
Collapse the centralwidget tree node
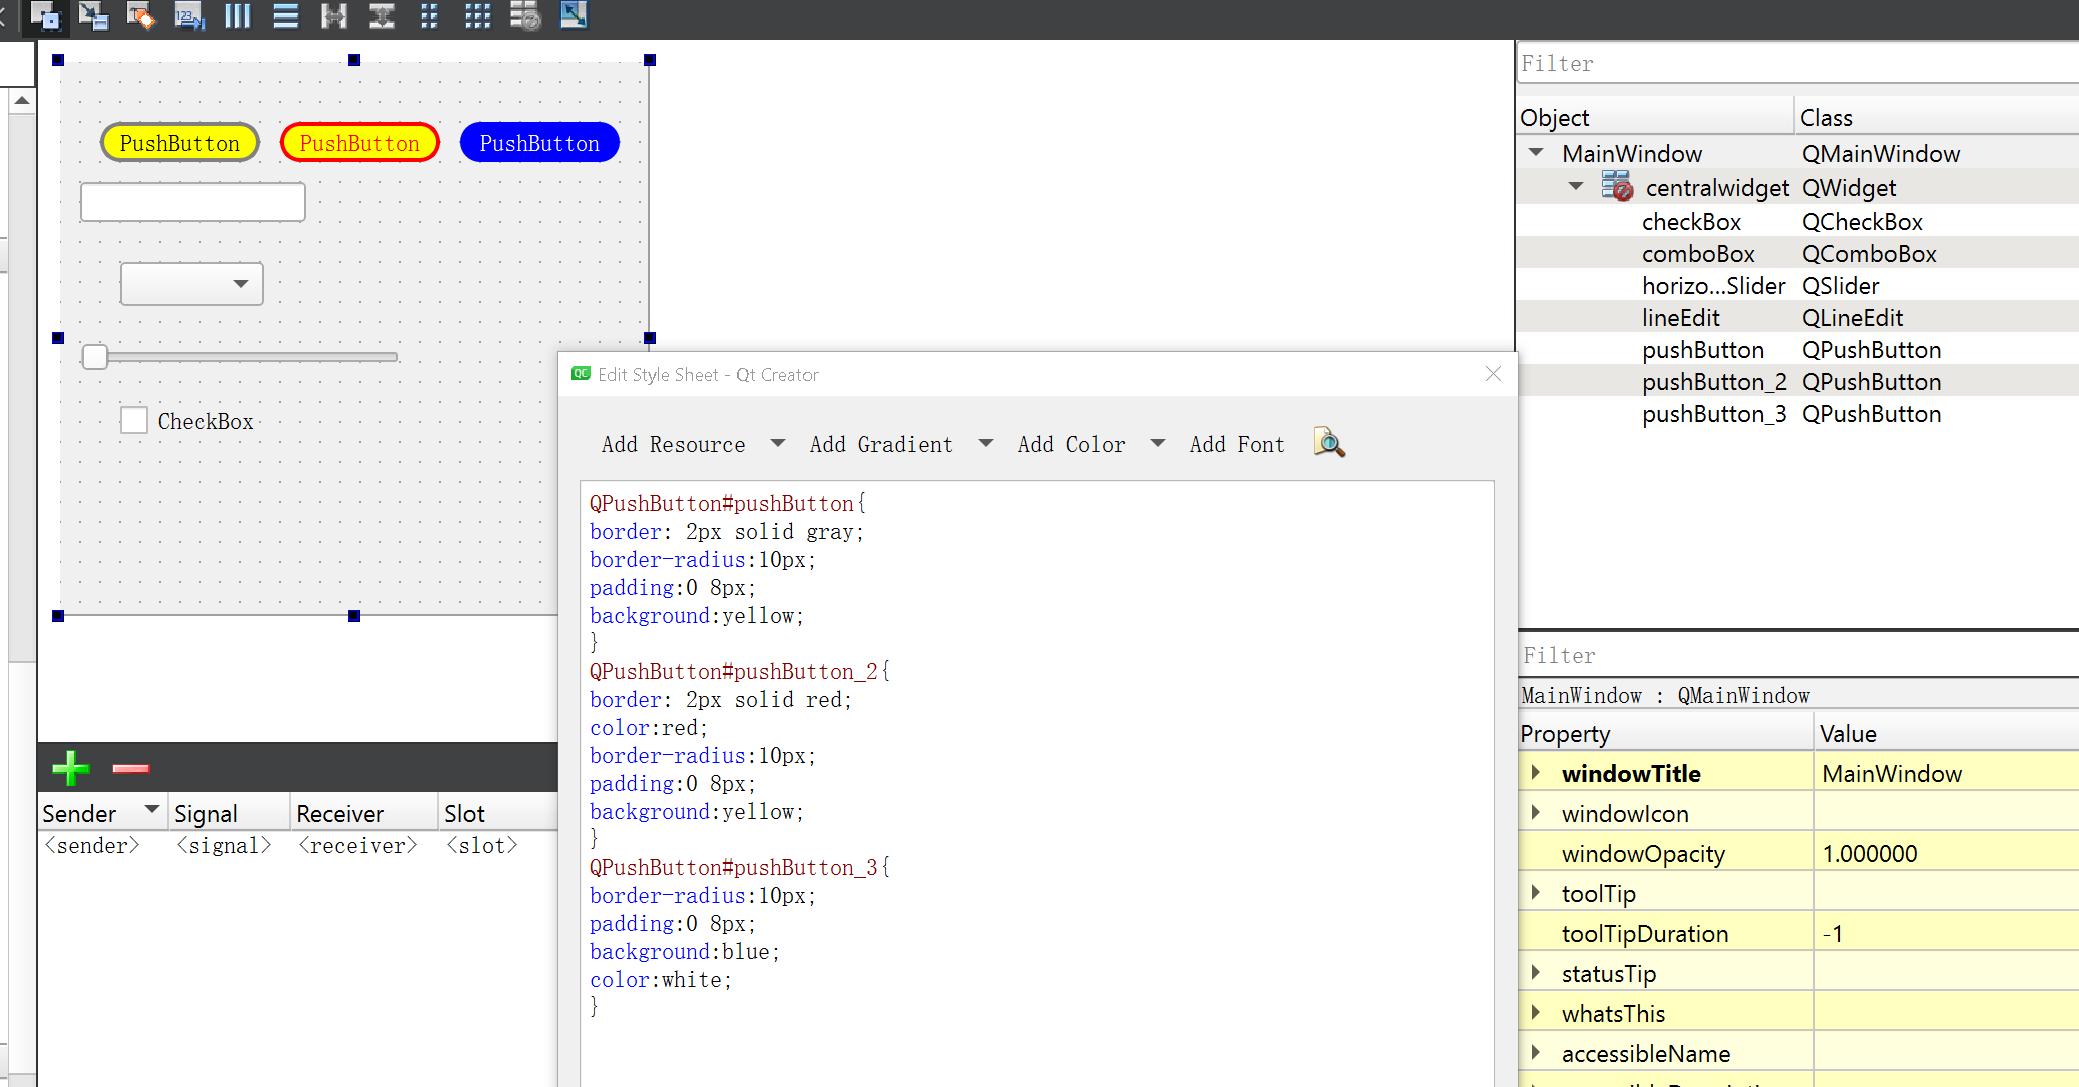[x=1576, y=186]
